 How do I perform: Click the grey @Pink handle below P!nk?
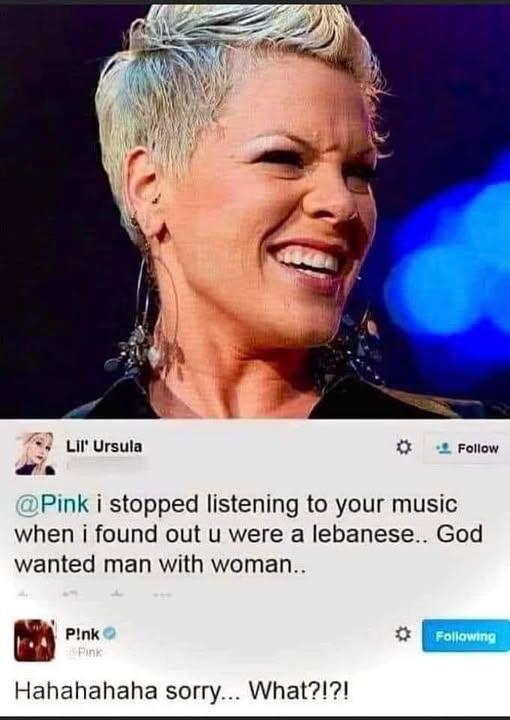pyautogui.click(x=85, y=652)
